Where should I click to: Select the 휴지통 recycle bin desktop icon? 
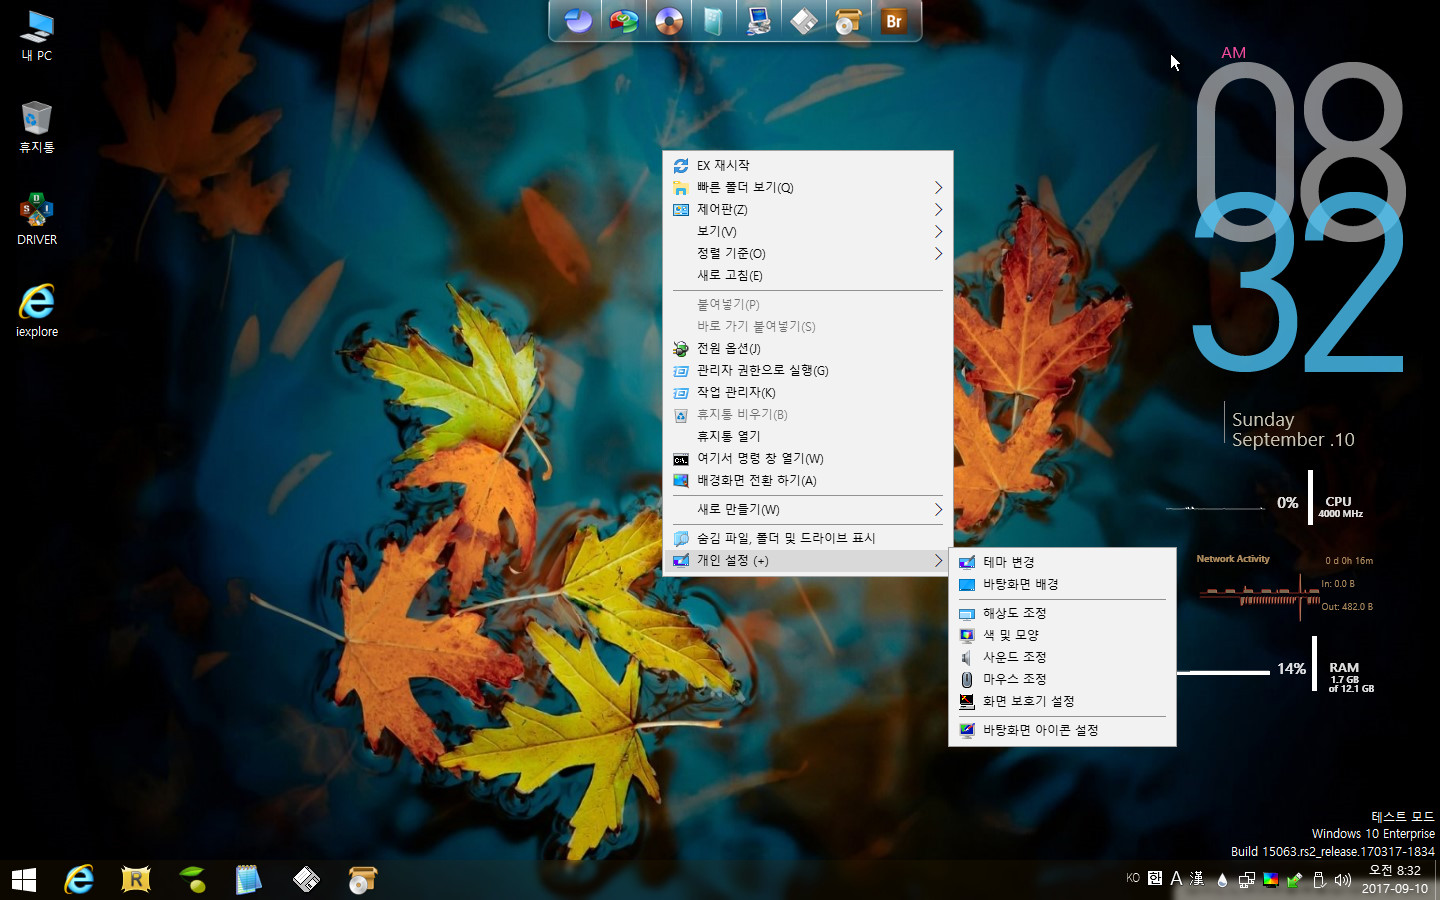coord(37,127)
